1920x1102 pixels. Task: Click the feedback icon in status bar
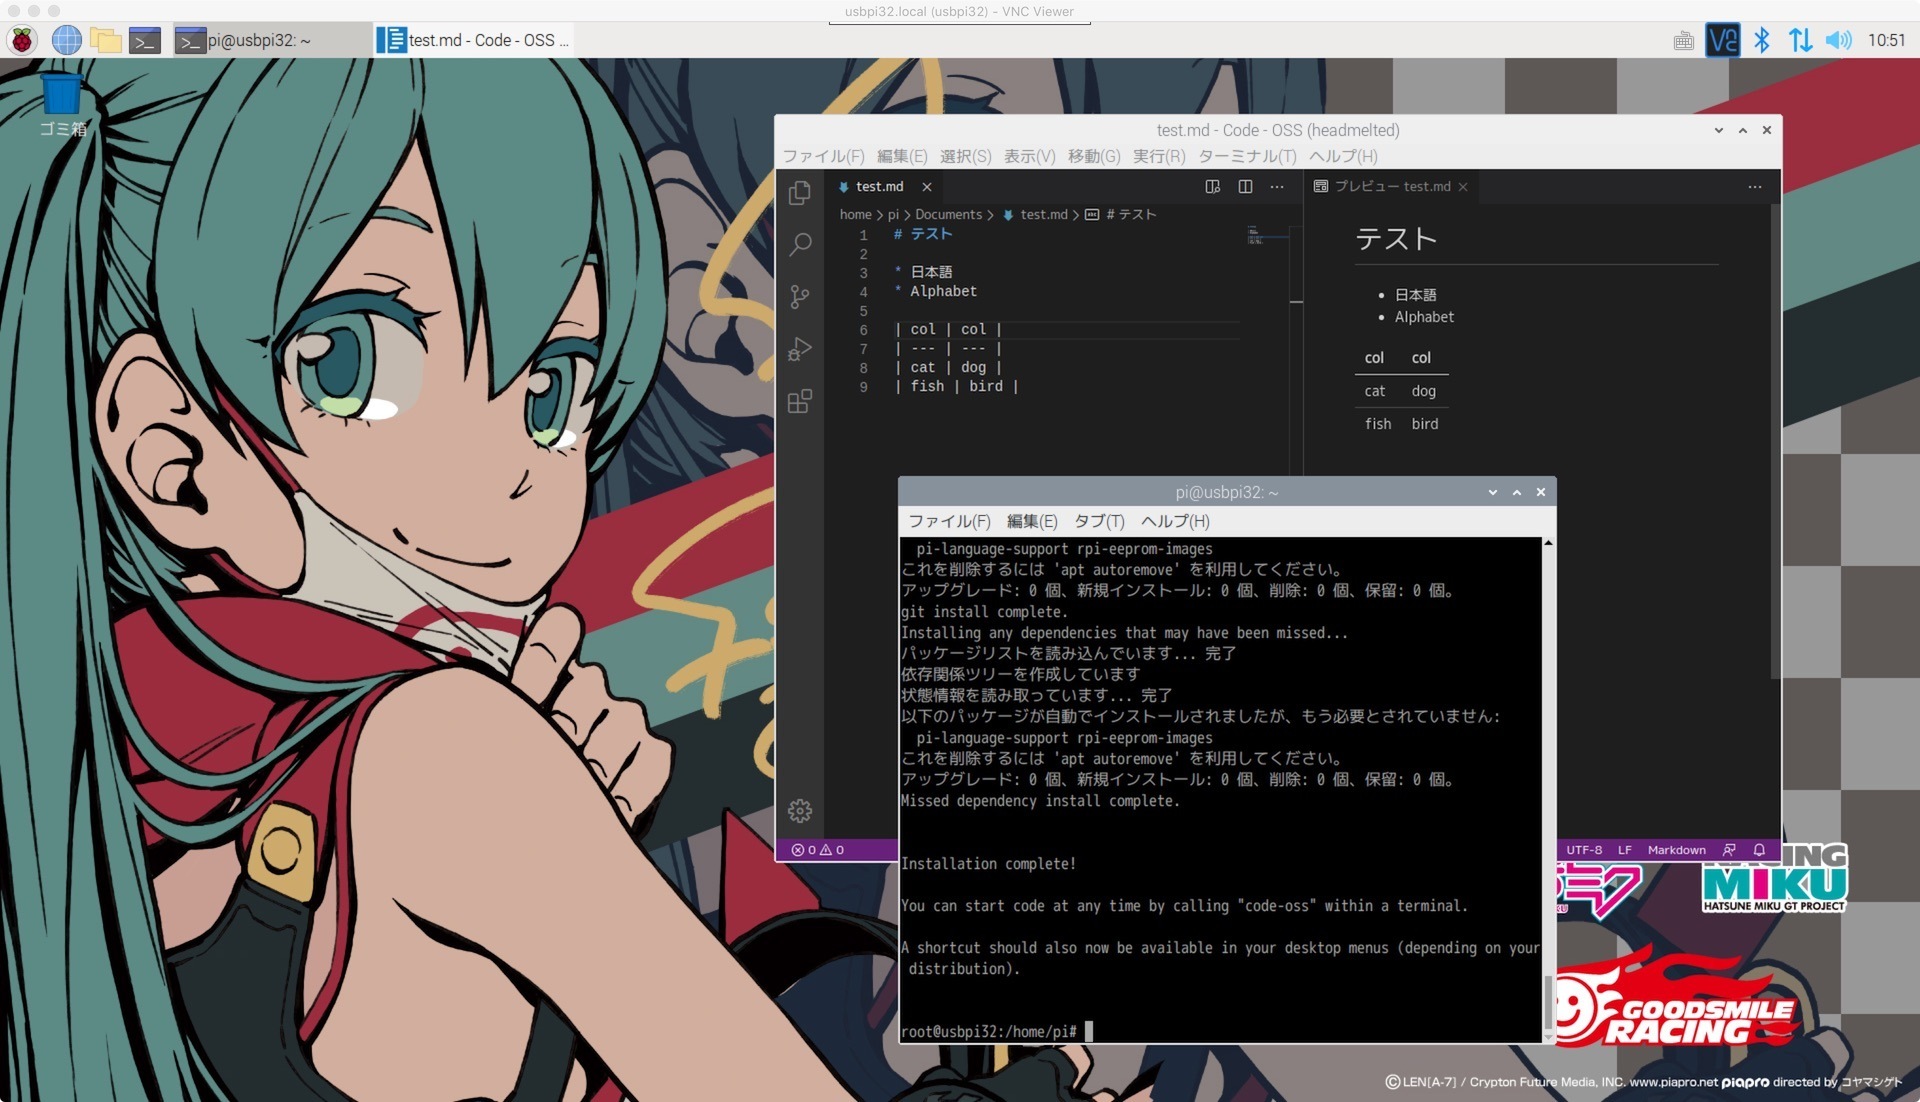(x=1729, y=850)
